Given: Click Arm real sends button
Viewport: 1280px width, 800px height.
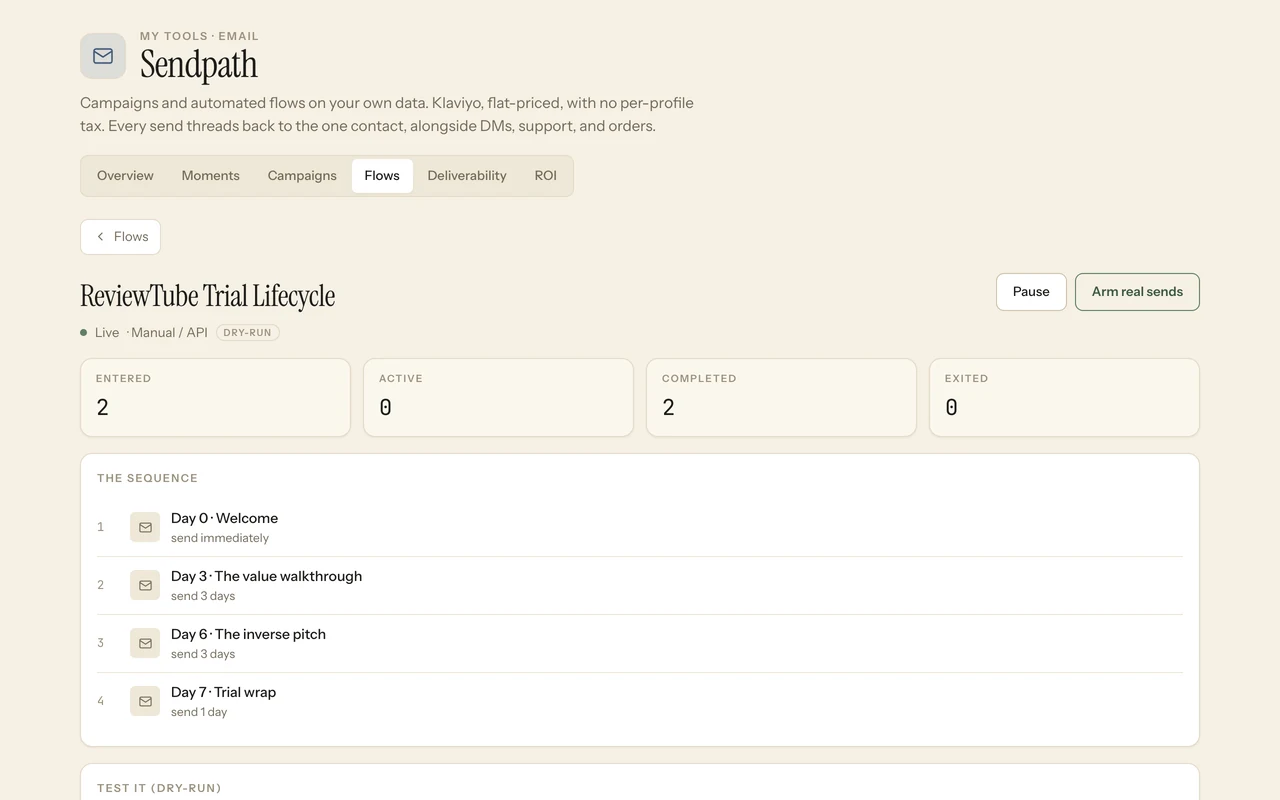Looking at the screenshot, I should 1137,292.
